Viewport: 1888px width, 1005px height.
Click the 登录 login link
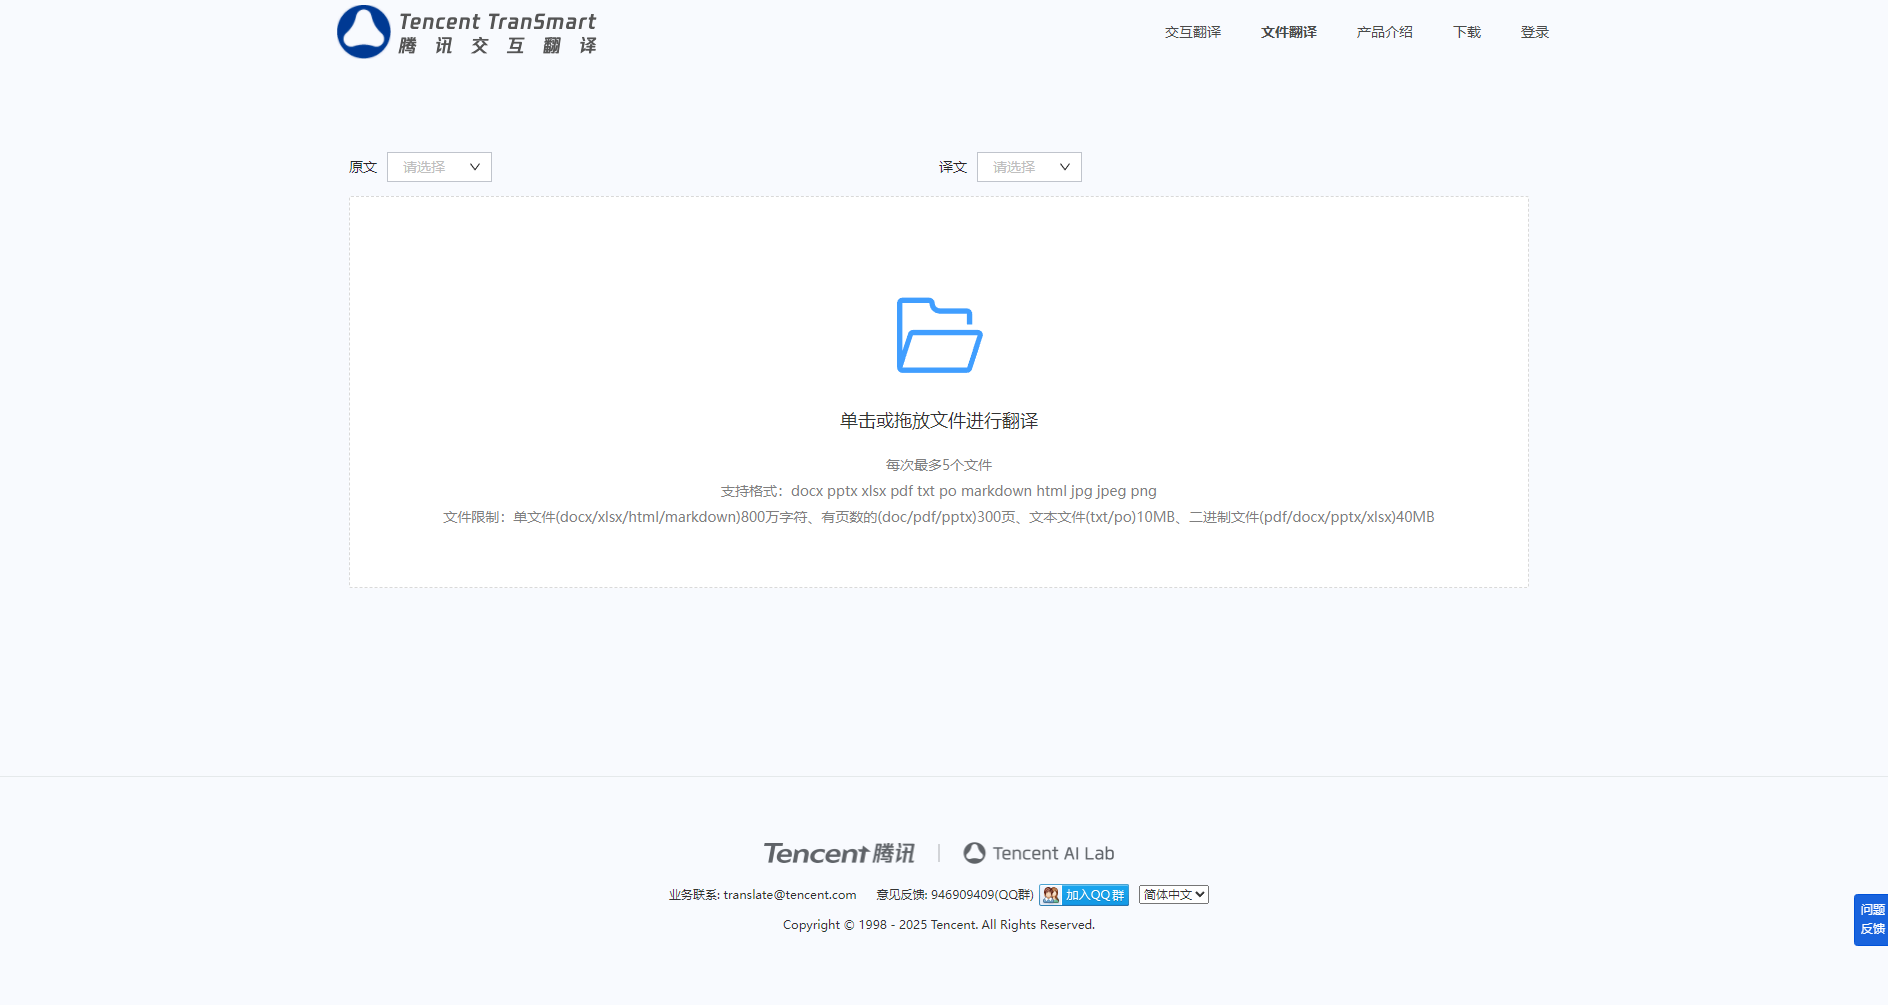1535,32
